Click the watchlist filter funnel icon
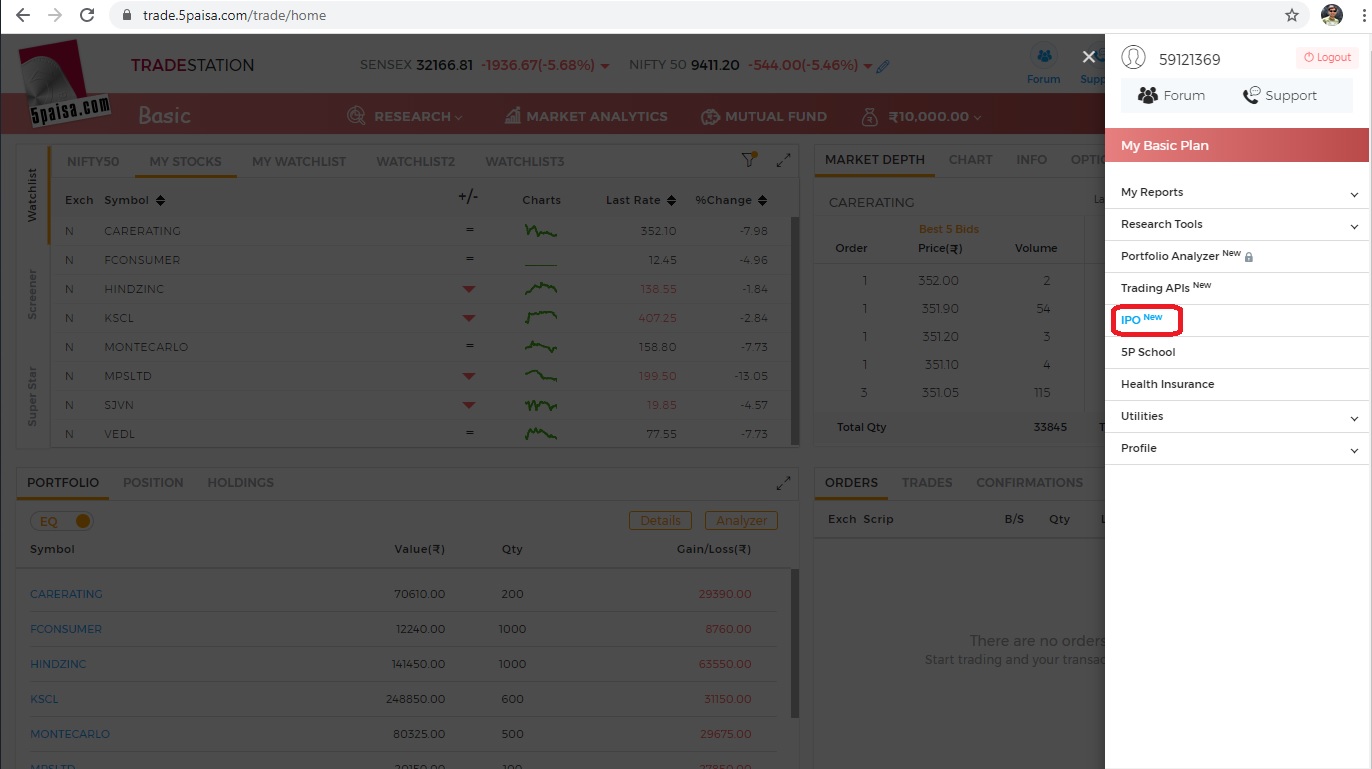This screenshot has width=1372, height=769. (749, 160)
